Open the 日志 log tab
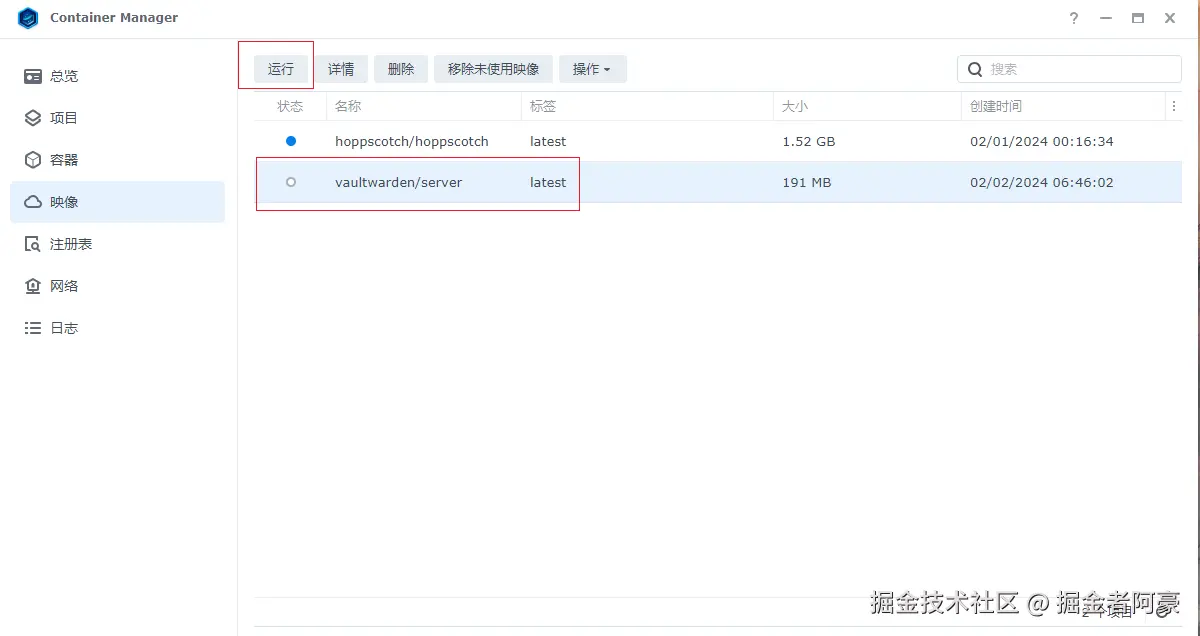This screenshot has height=636, width=1200. click(117, 328)
